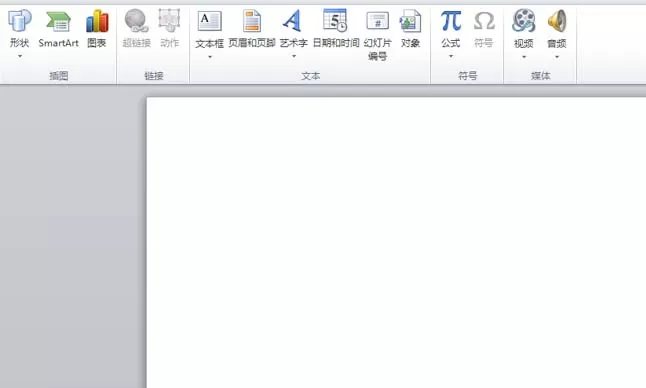Insert 幻灯片编号 slide number
The width and height of the screenshot is (646, 388).
pos(378,35)
